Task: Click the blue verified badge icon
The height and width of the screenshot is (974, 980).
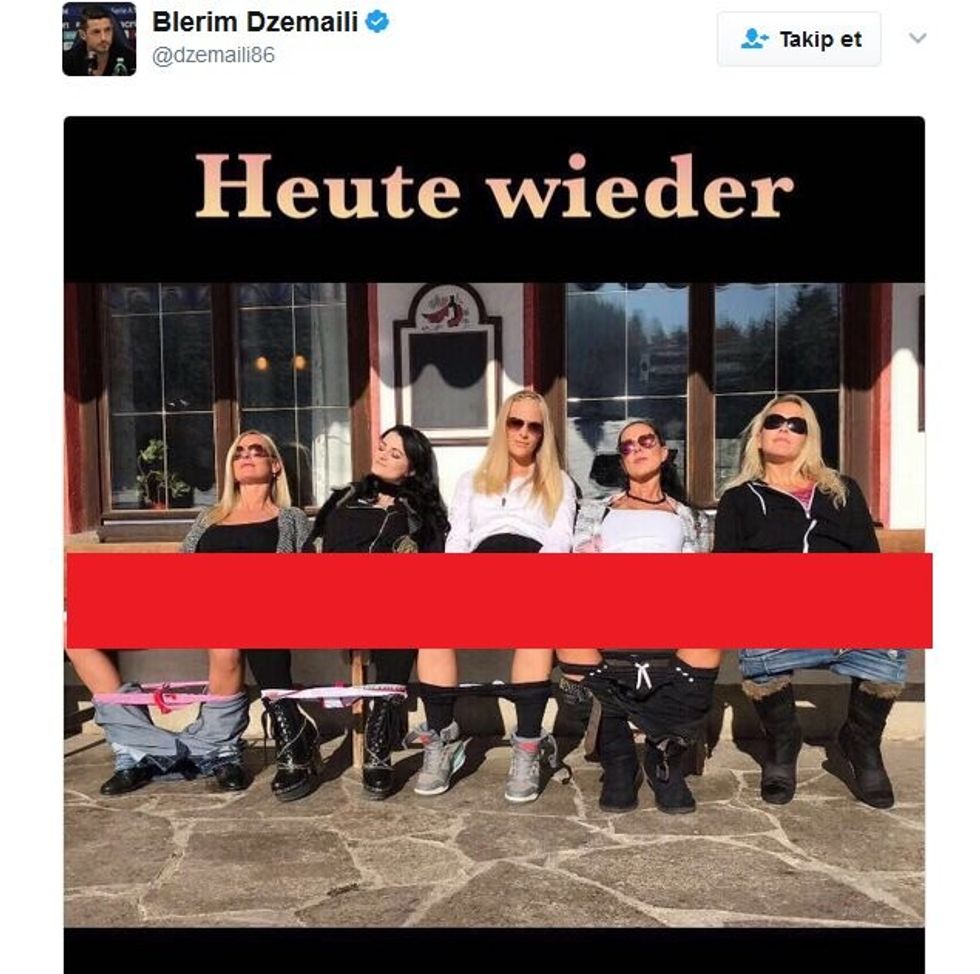Action: pyautogui.click(x=377, y=22)
